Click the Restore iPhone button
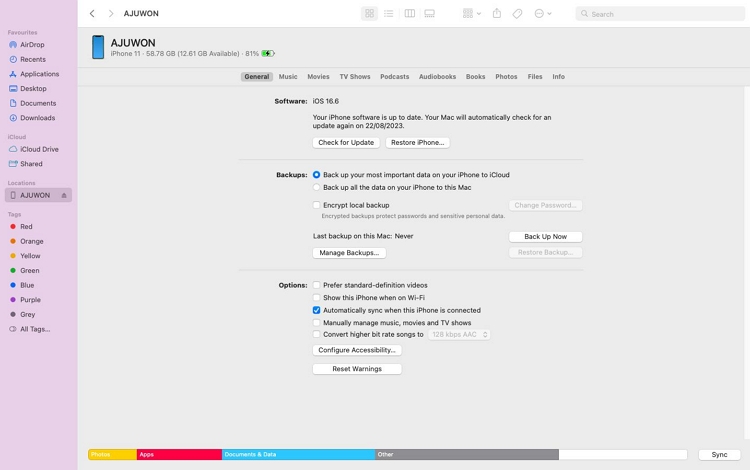The width and height of the screenshot is (750, 470). pyautogui.click(x=418, y=142)
